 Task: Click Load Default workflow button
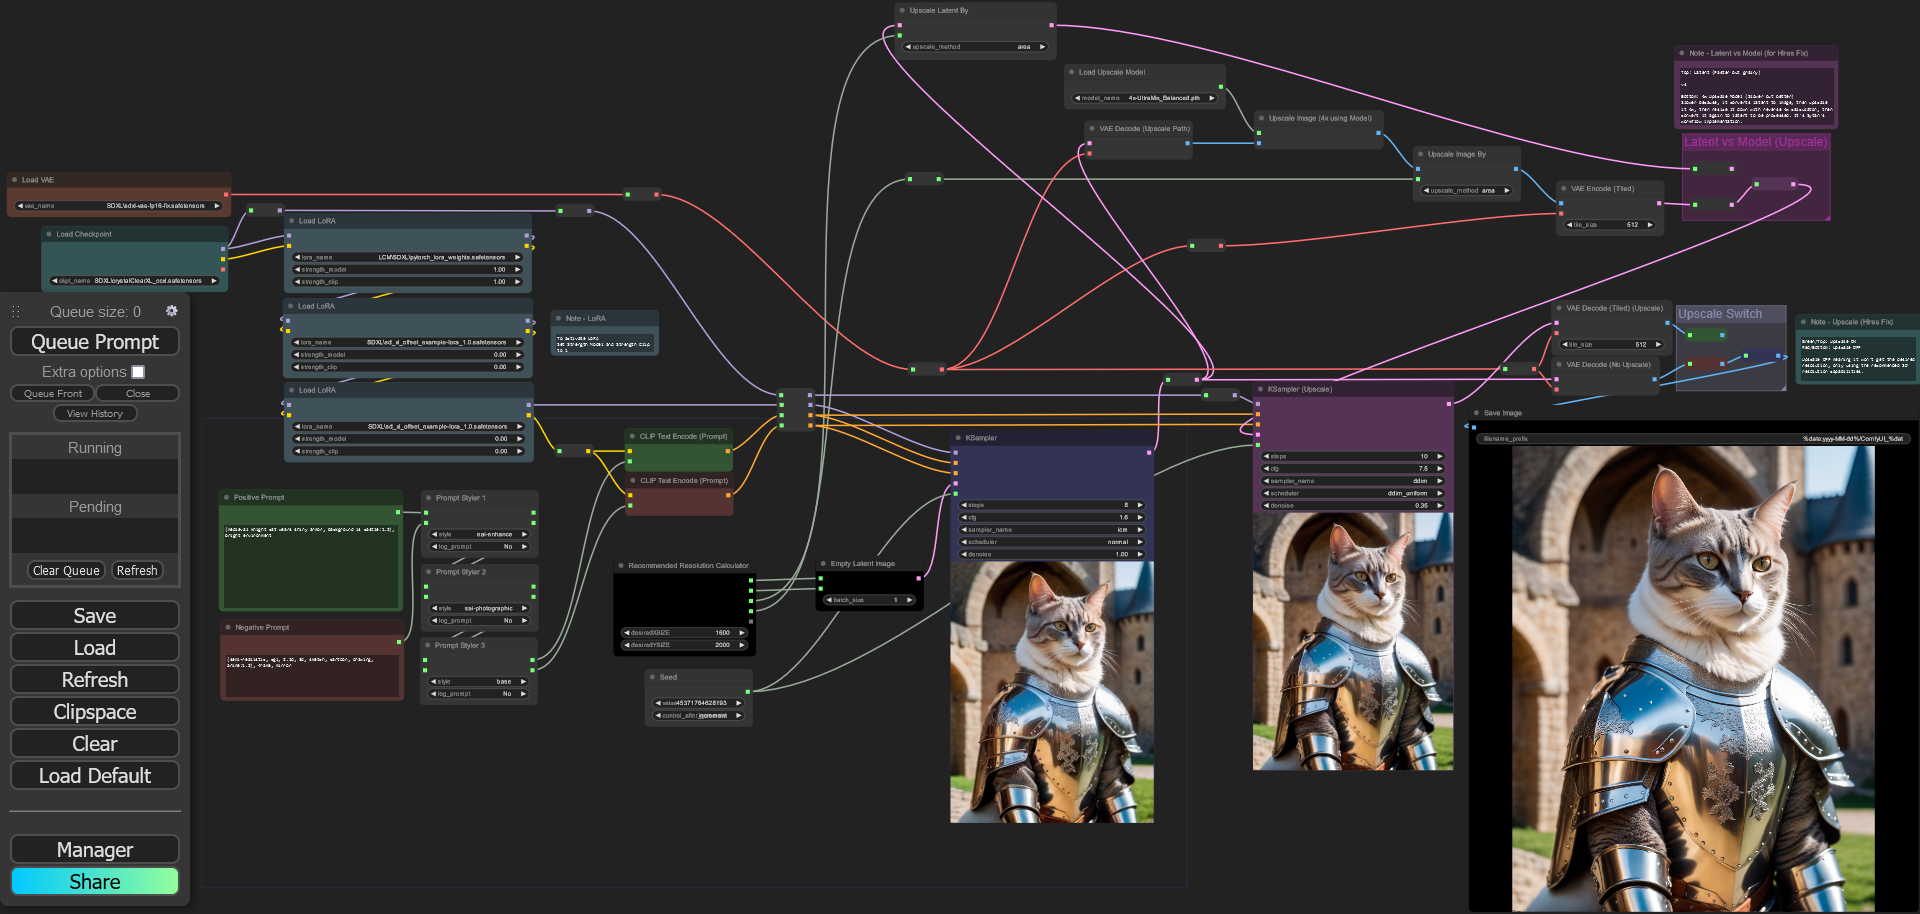point(95,776)
